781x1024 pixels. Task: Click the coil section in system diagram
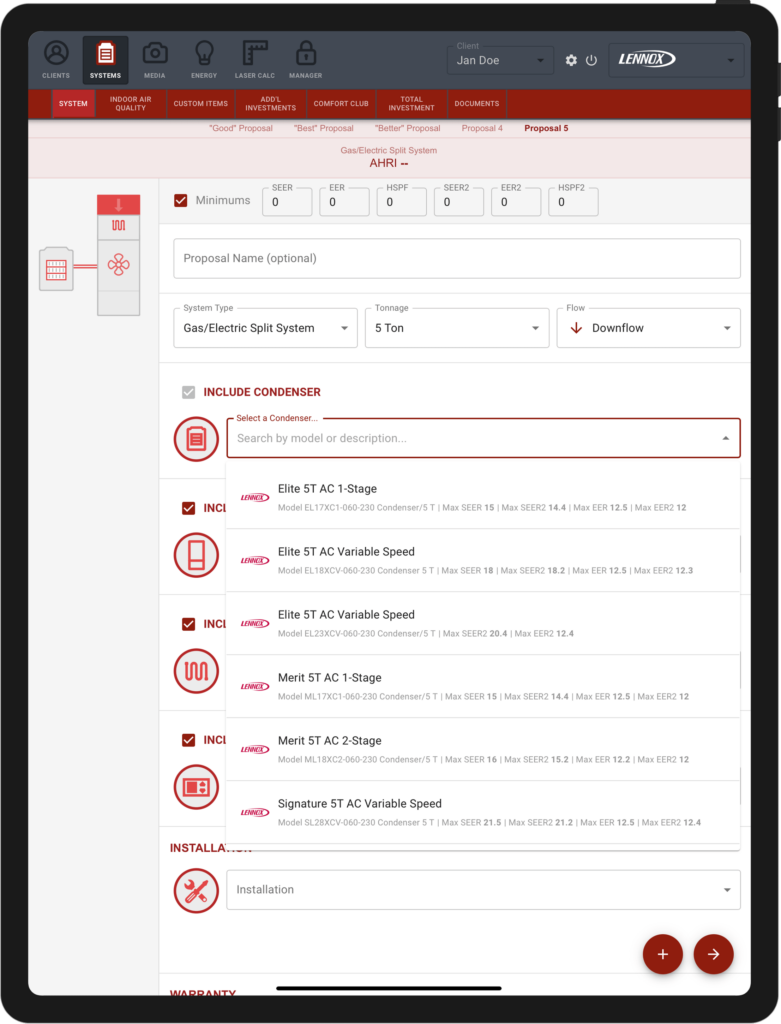119,226
